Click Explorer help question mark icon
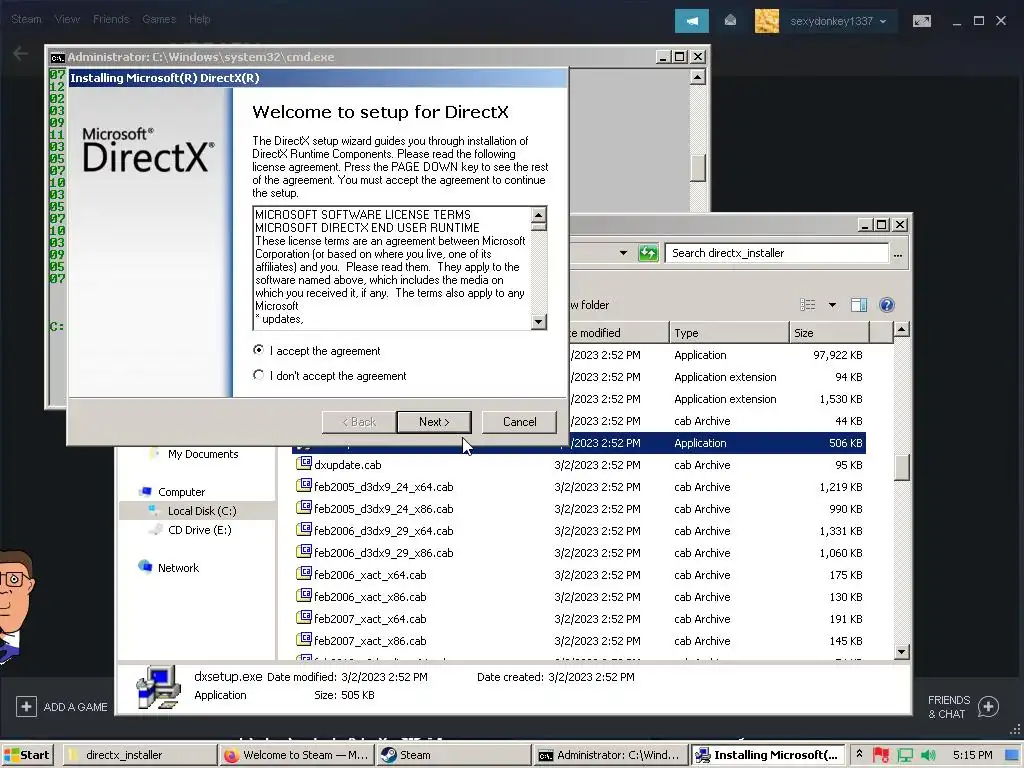Image resolution: width=1024 pixels, height=768 pixels. coord(886,305)
